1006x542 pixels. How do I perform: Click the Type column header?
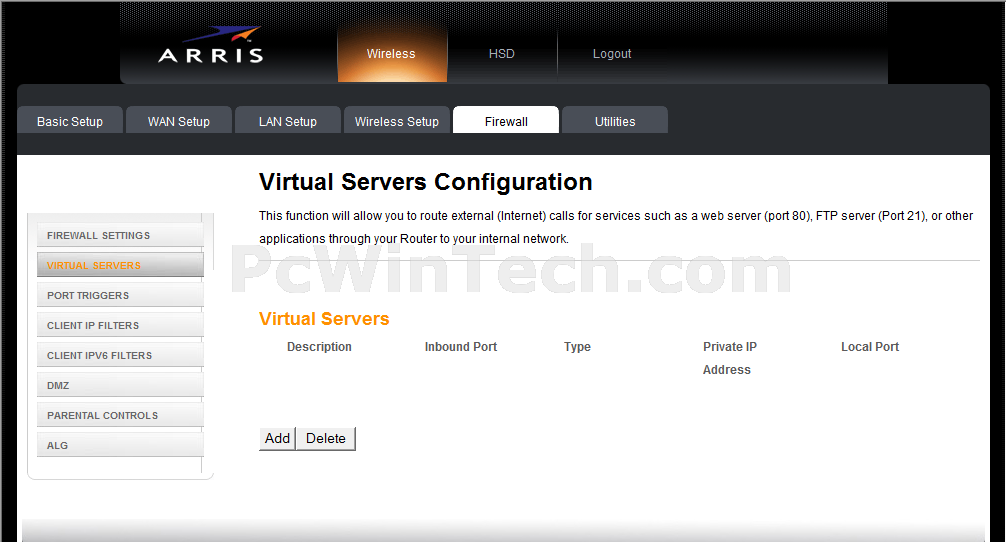pyautogui.click(x=577, y=347)
